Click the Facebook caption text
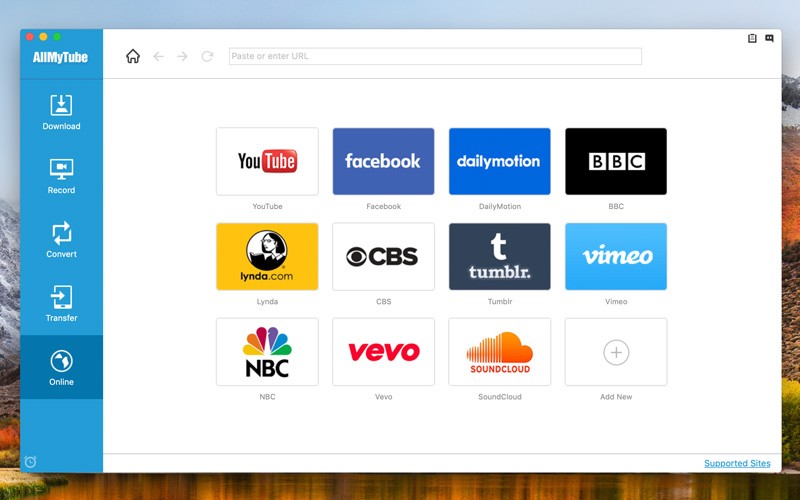 [x=384, y=206]
